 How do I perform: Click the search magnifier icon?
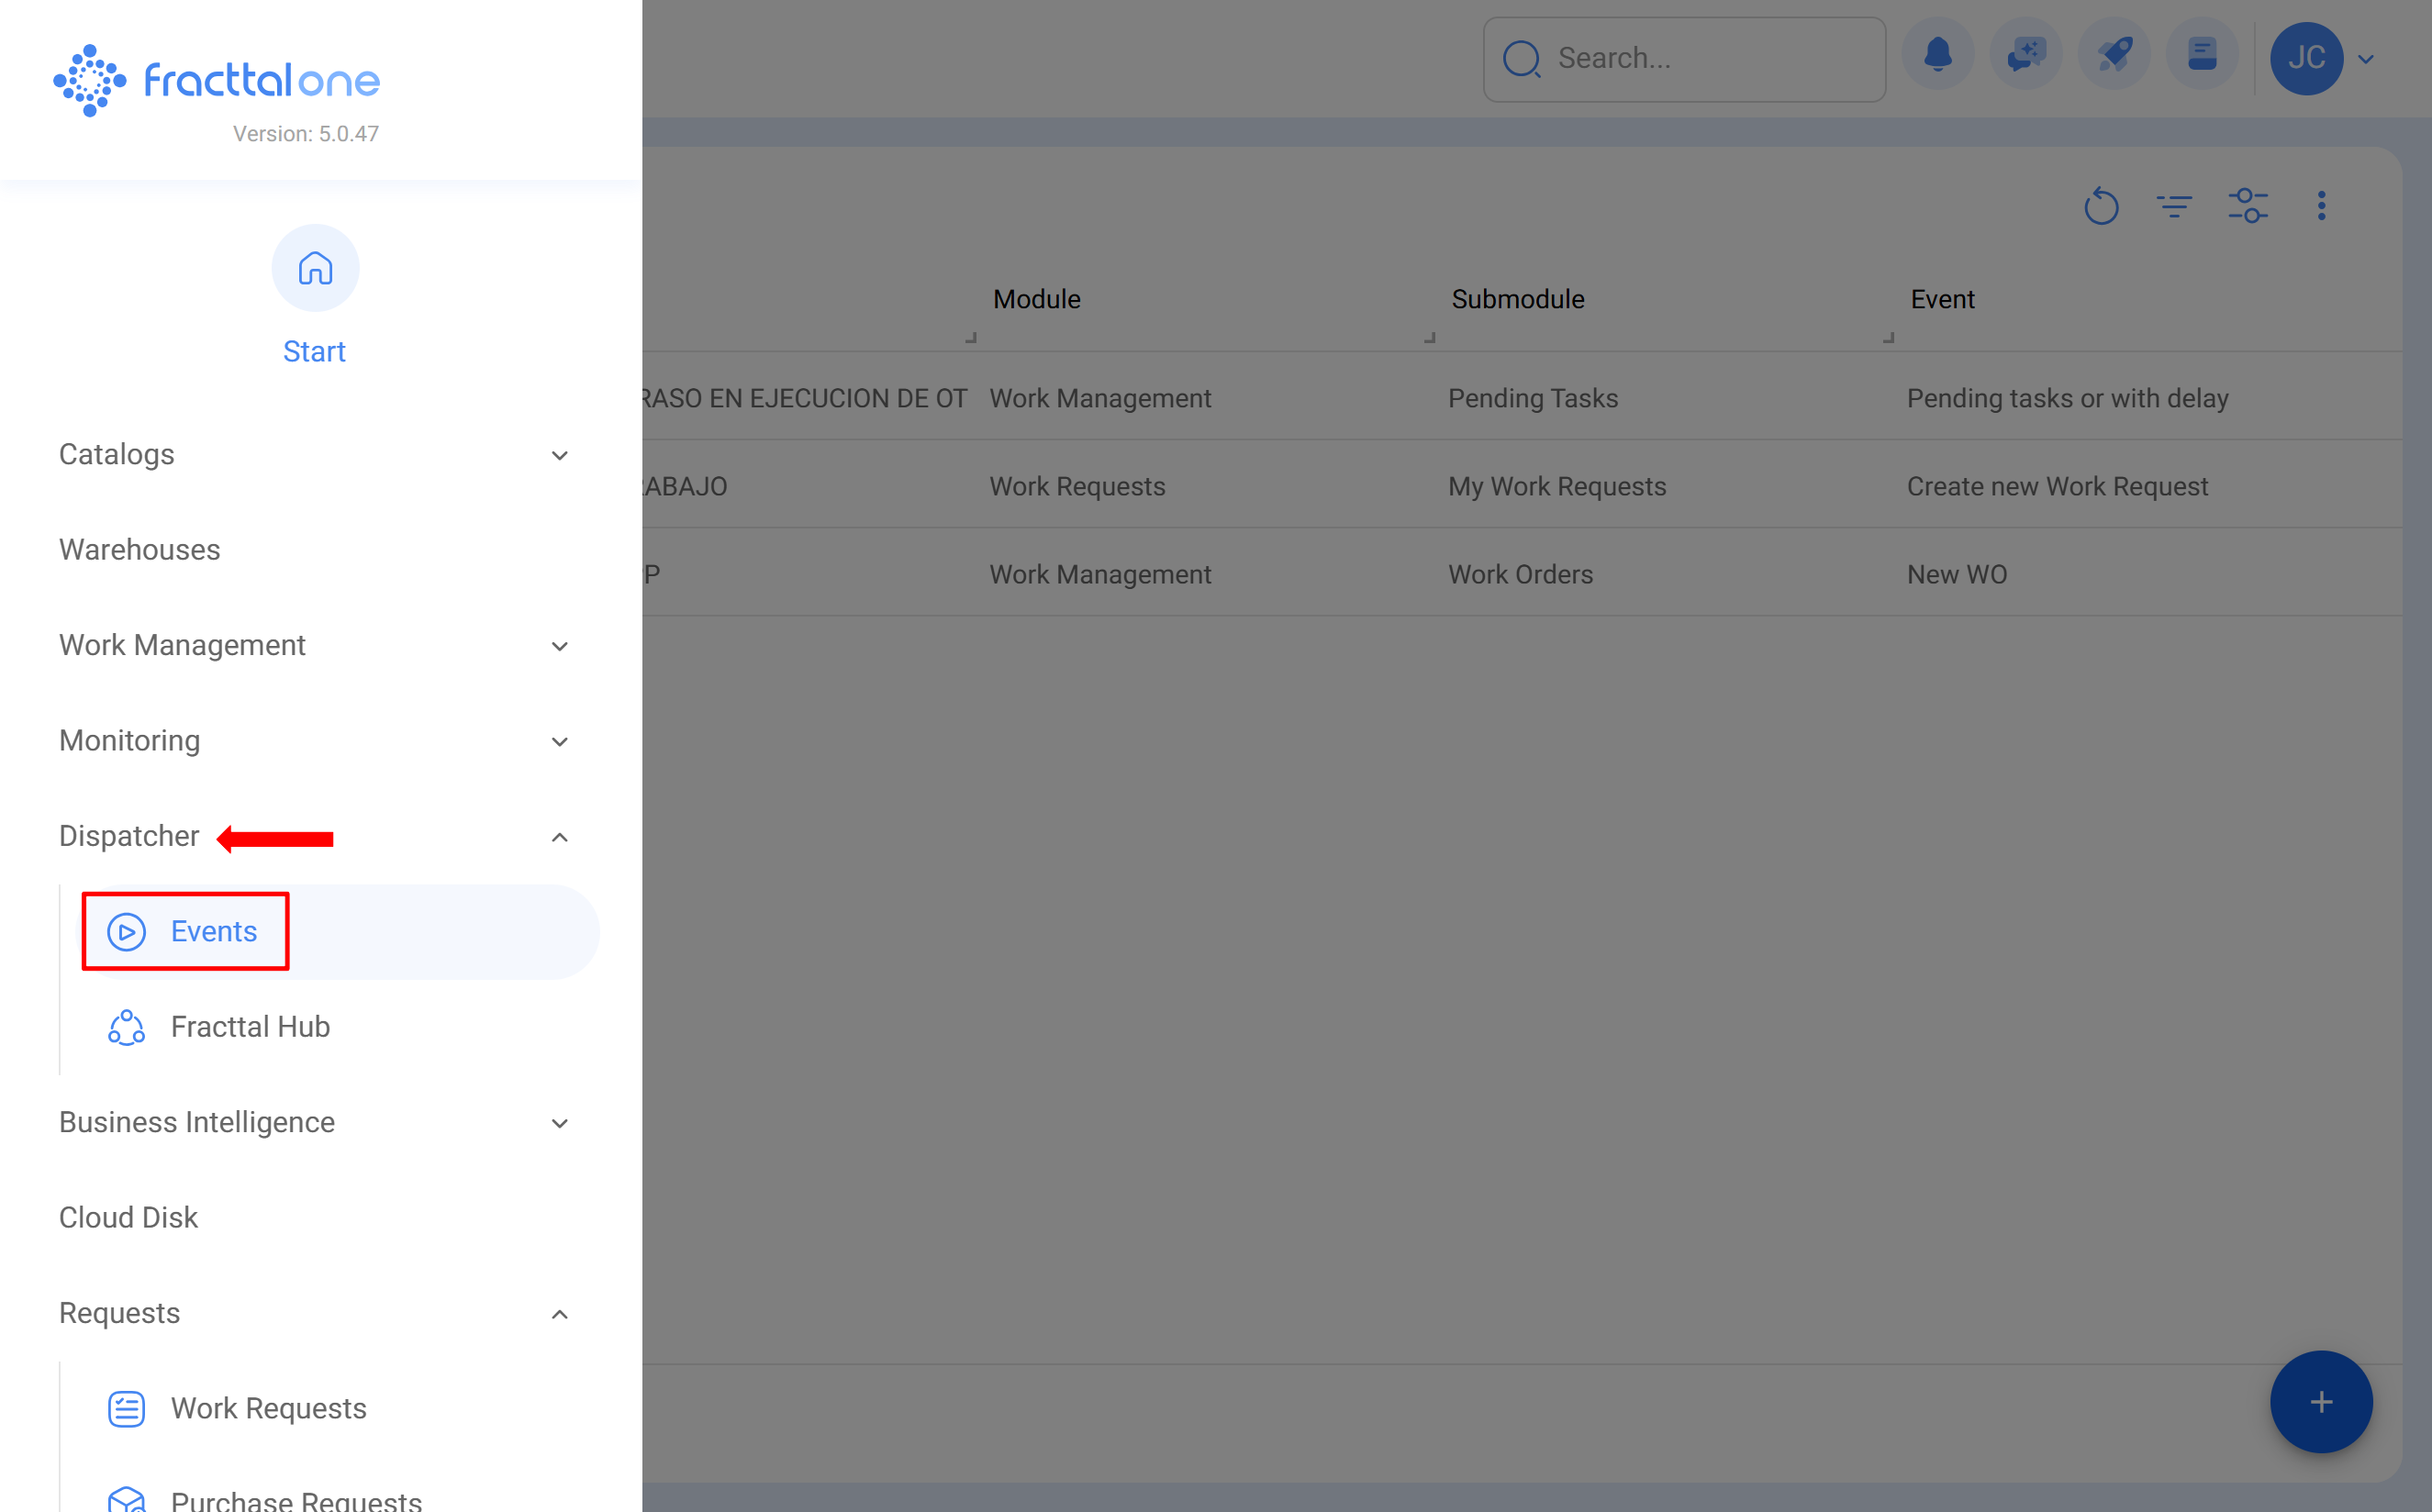tap(1521, 58)
